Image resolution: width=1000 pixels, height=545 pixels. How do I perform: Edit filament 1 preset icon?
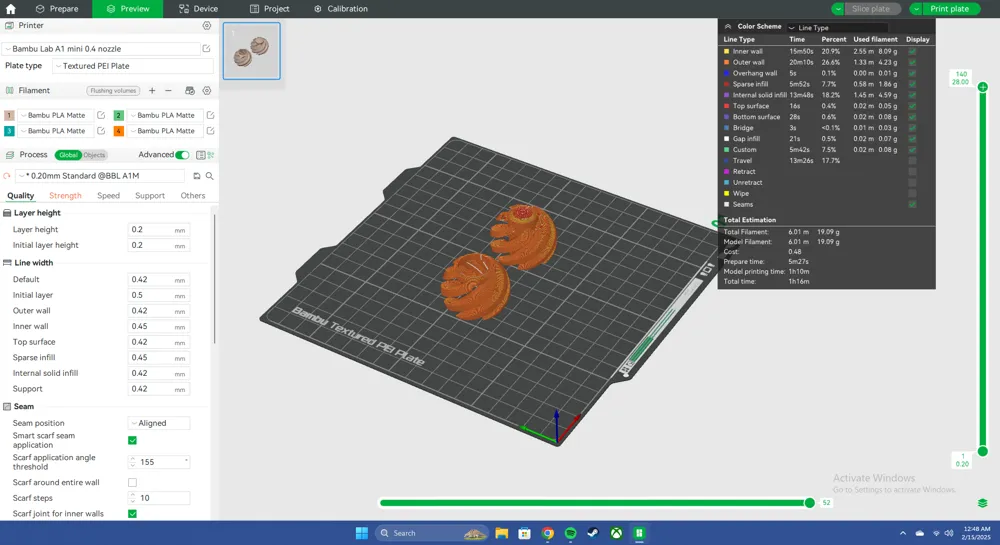[x=101, y=115]
